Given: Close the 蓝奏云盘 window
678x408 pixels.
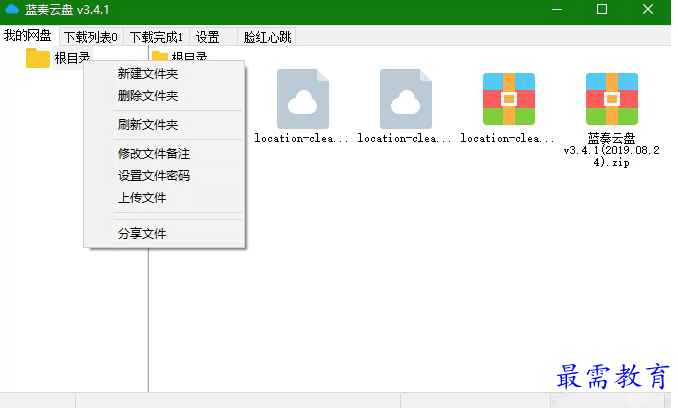Looking at the screenshot, I should [x=648, y=10].
